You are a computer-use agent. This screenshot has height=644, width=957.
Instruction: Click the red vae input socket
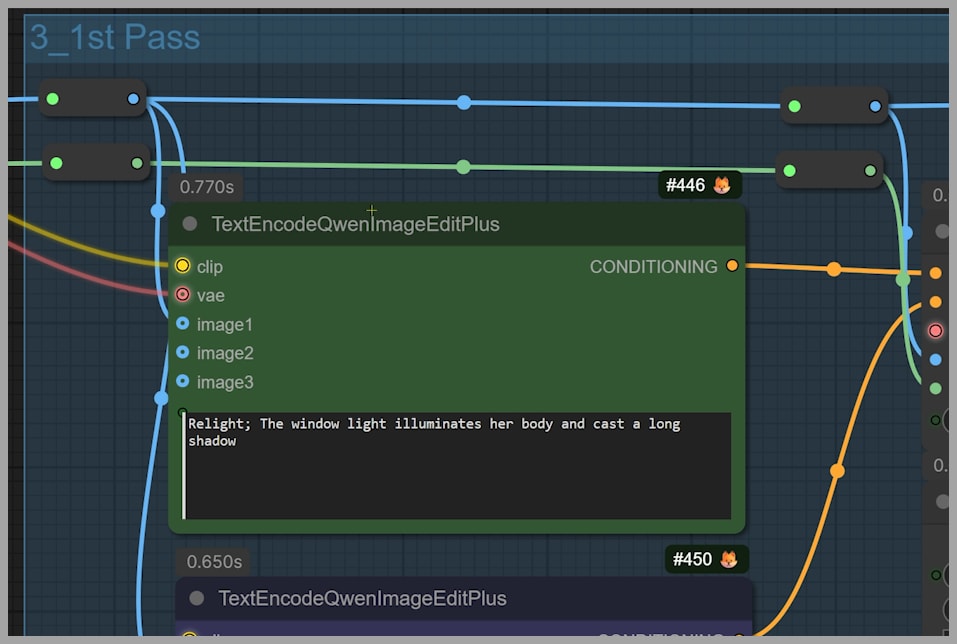(x=182, y=295)
